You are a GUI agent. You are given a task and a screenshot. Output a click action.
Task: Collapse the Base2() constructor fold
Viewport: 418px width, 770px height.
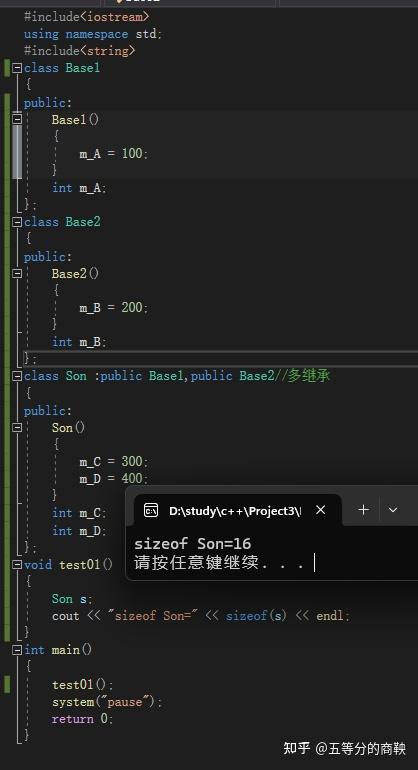click(17, 273)
